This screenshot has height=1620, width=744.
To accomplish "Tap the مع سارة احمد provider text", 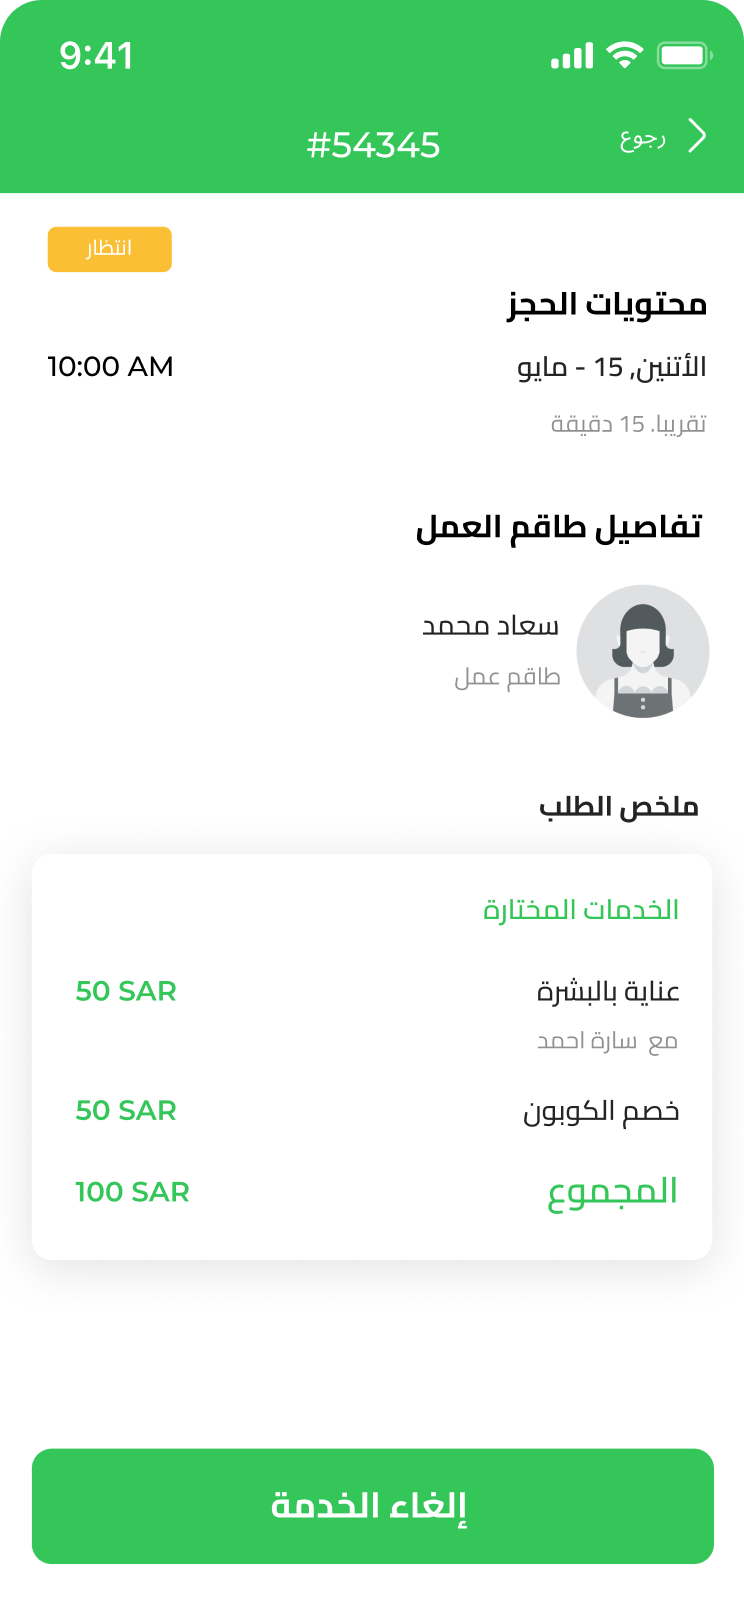I will click(x=607, y=1042).
